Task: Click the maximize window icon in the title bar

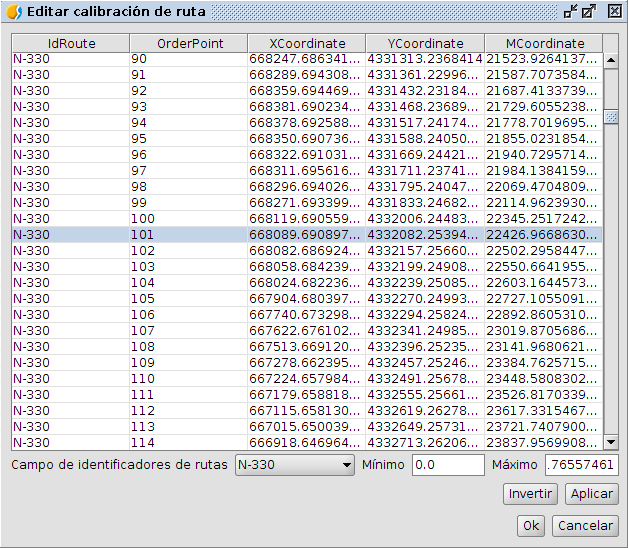Action: 590,12
